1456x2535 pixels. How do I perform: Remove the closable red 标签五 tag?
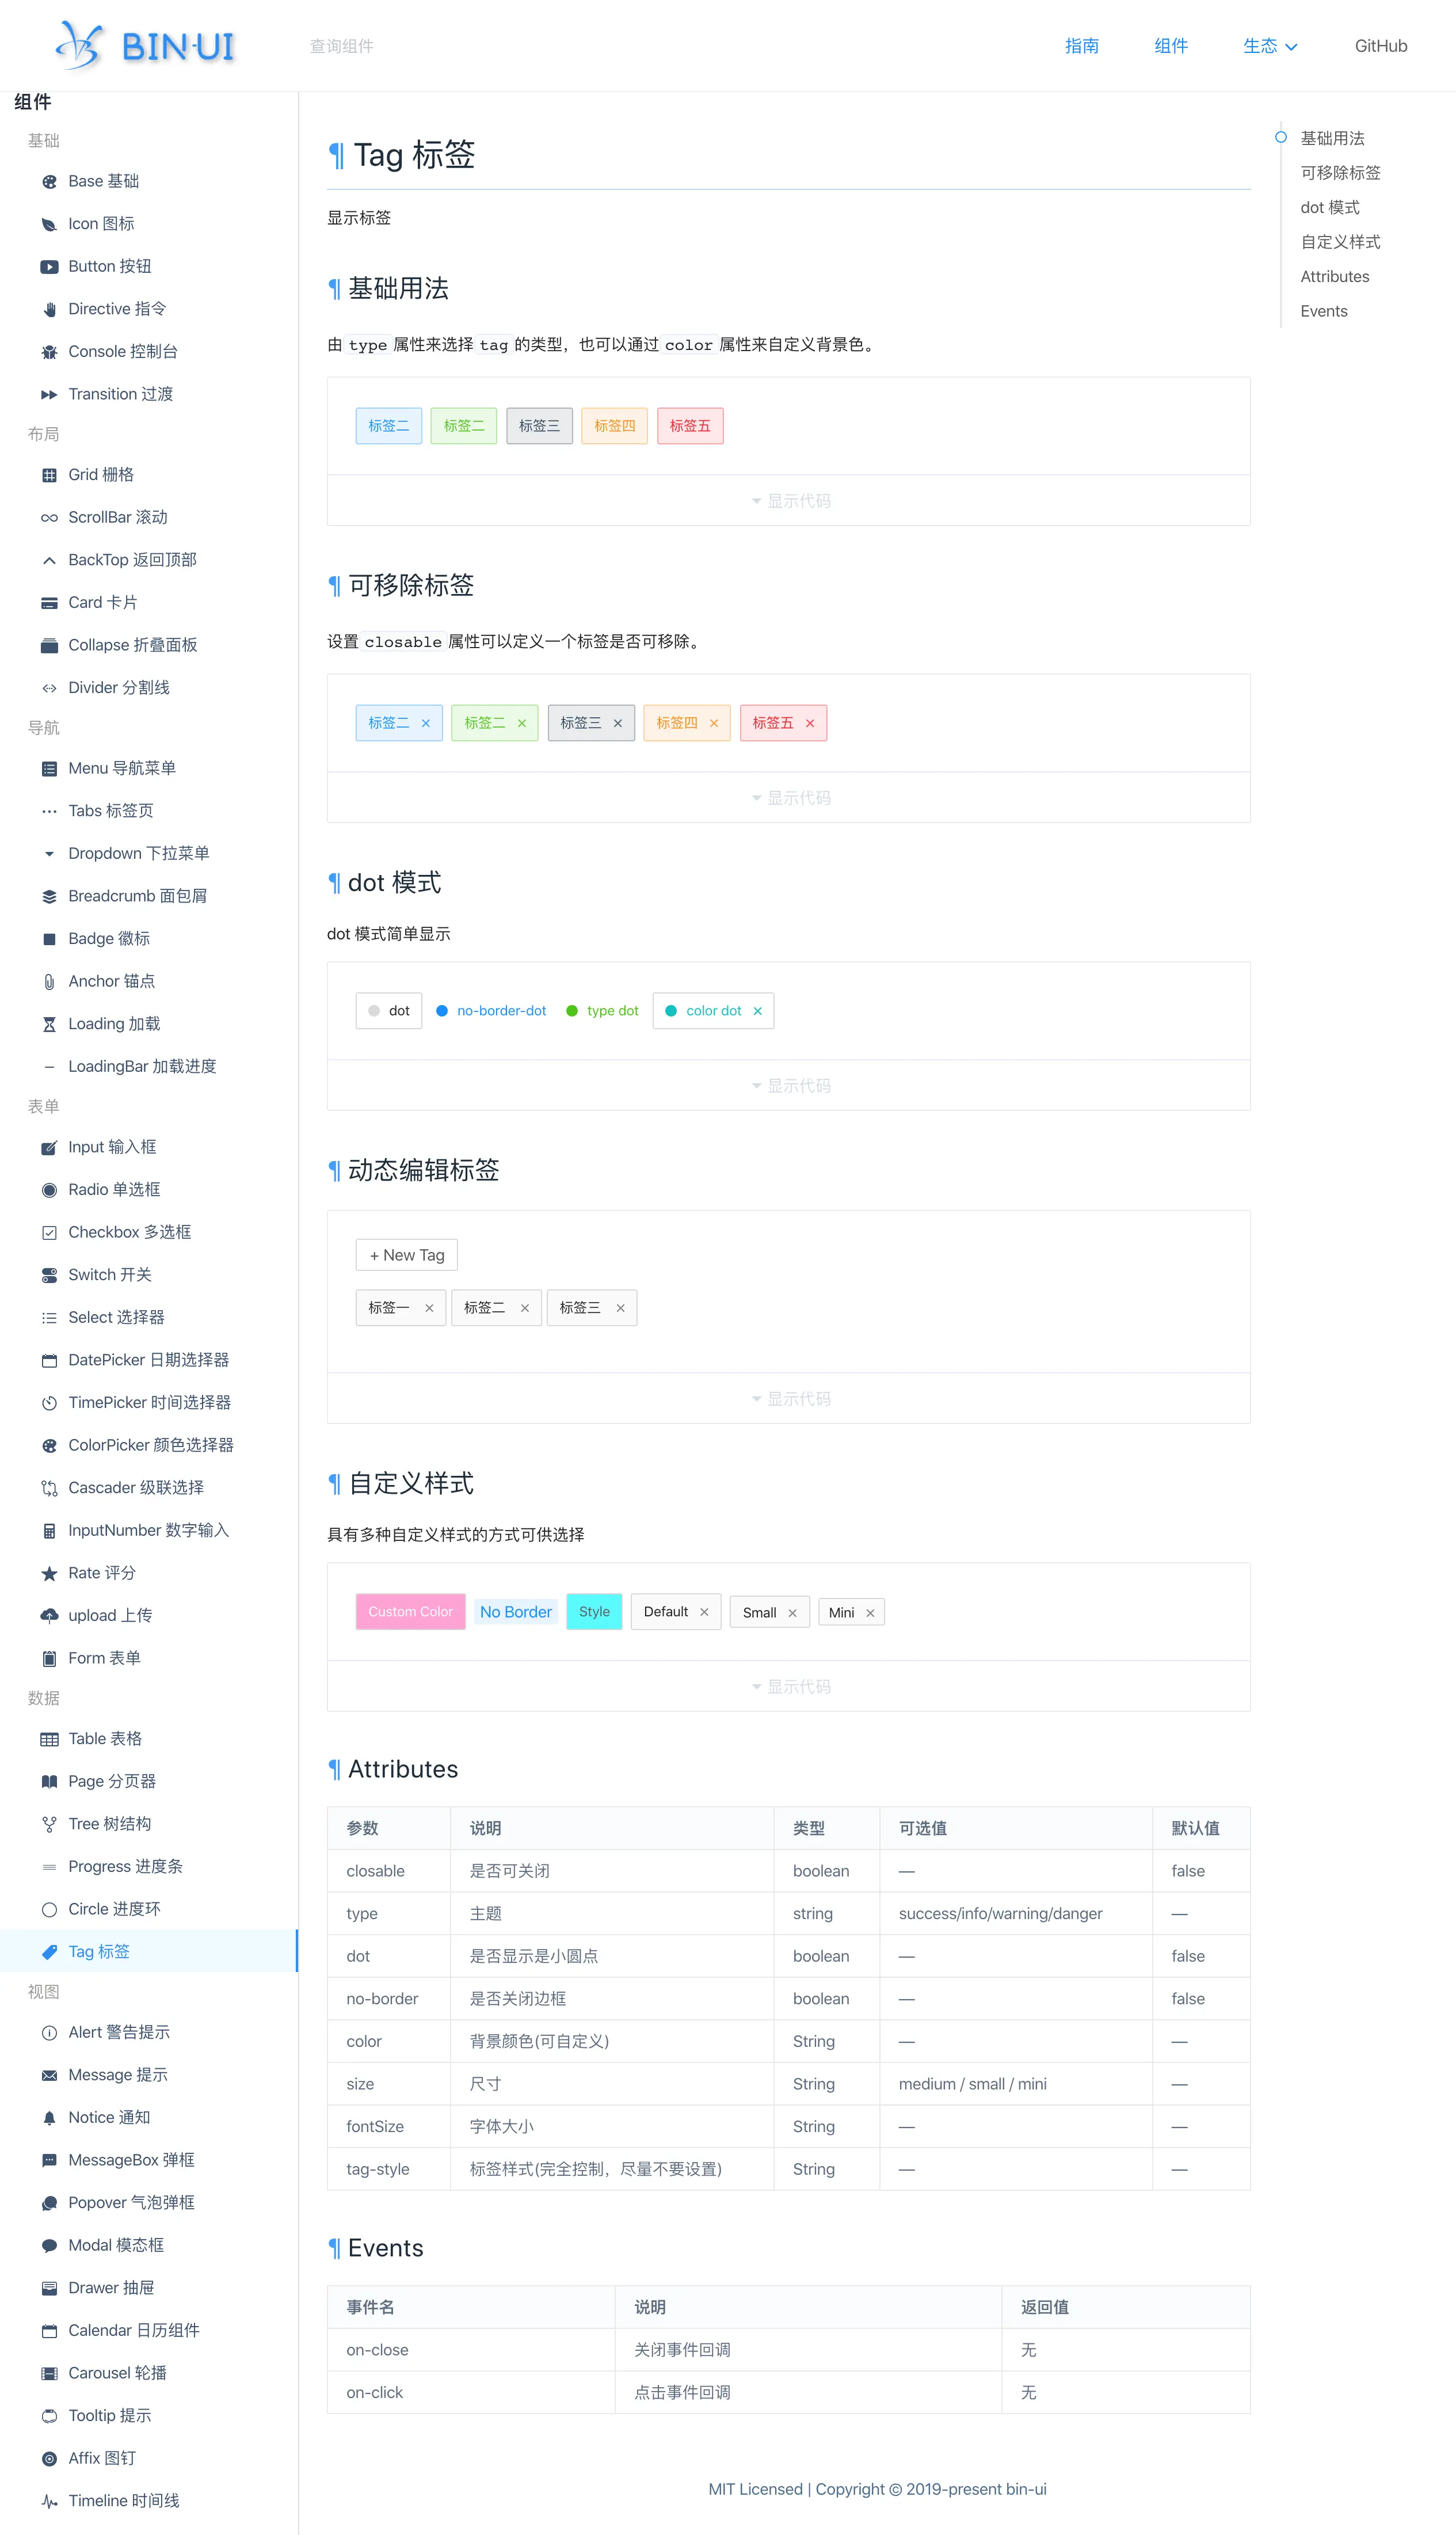click(x=810, y=723)
